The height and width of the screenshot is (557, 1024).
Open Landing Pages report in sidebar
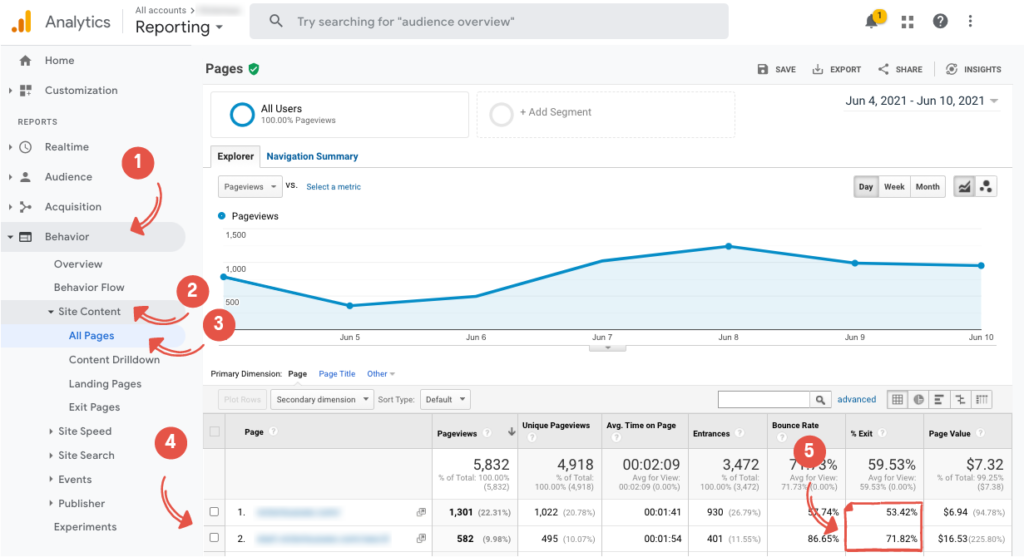(105, 384)
